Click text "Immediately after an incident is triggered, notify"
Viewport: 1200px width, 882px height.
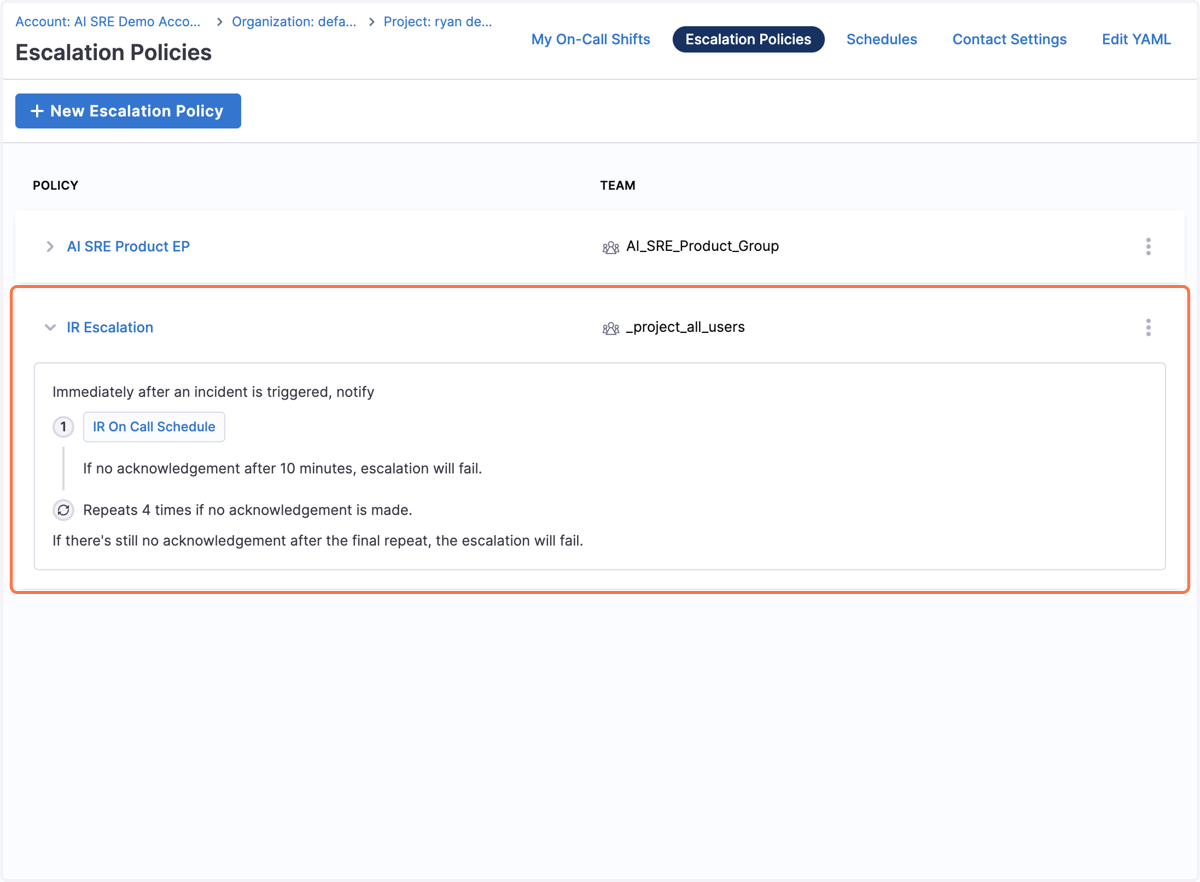213,392
